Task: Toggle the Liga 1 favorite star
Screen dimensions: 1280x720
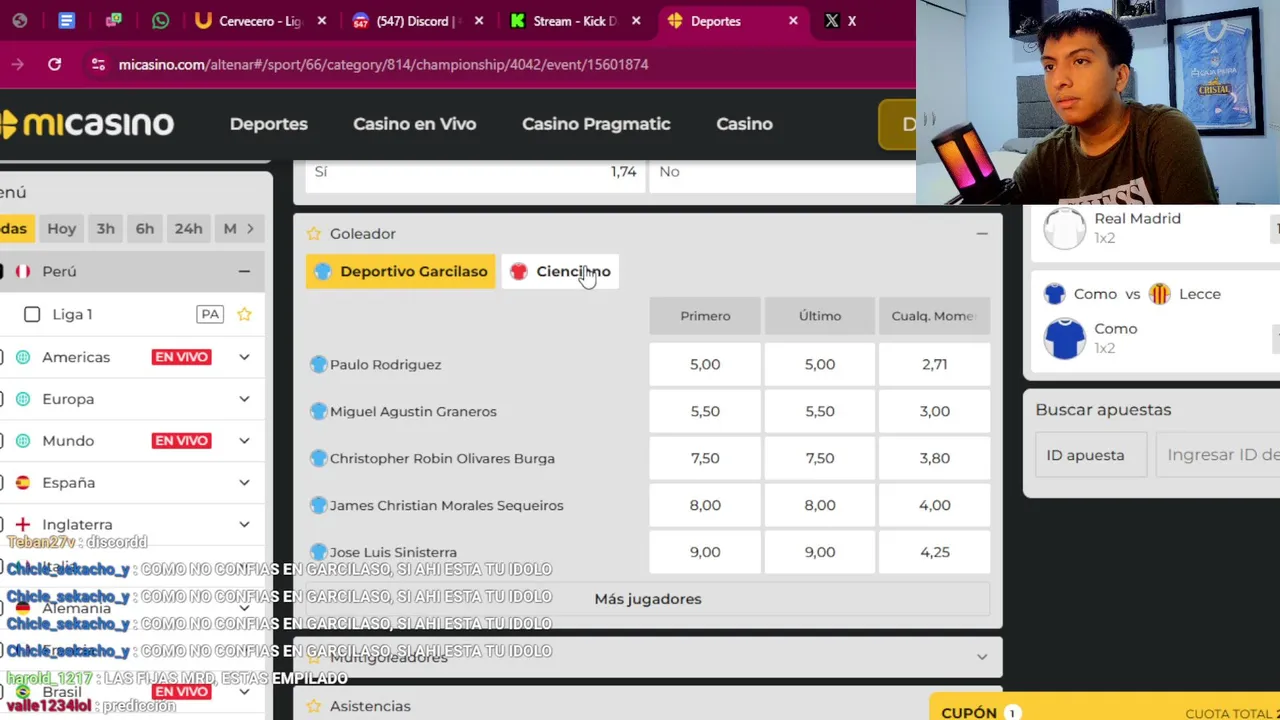Action: click(244, 314)
